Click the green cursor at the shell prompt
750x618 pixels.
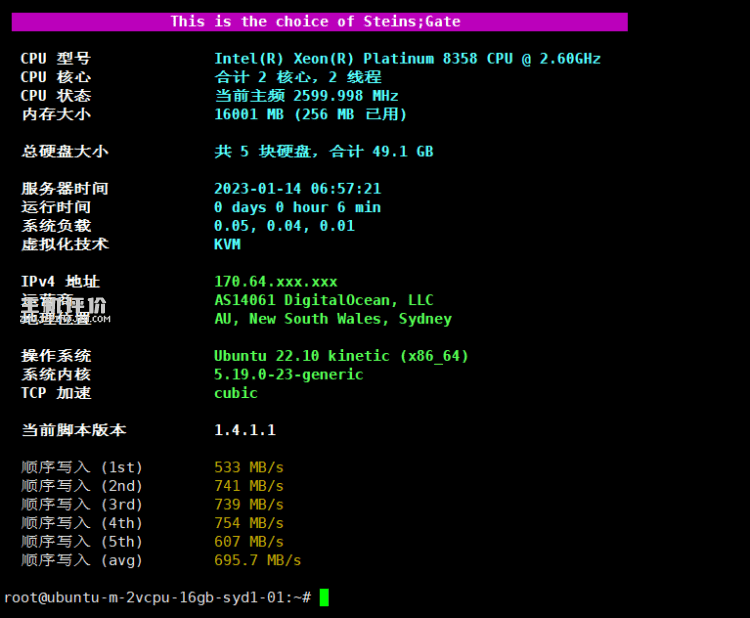(323, 597)
